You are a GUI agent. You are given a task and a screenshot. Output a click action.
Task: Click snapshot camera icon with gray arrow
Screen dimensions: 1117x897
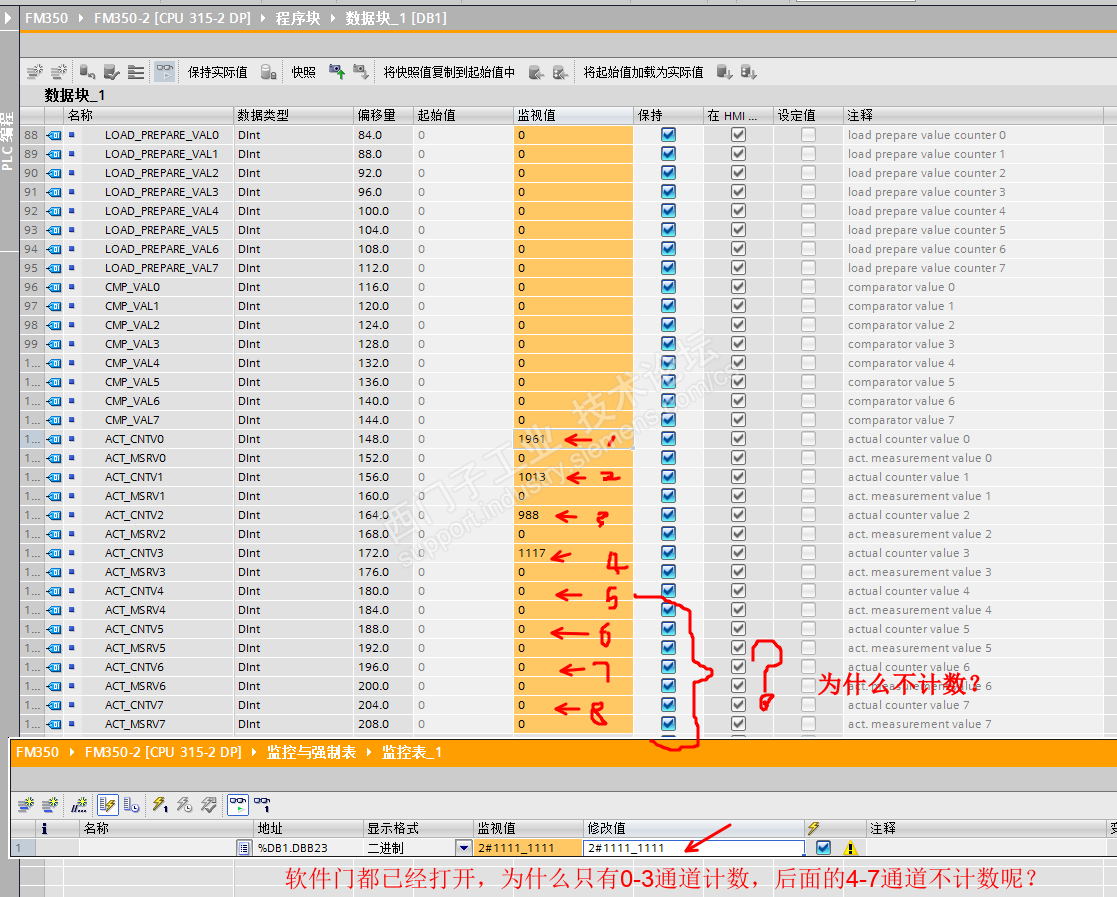pos(360,71)
